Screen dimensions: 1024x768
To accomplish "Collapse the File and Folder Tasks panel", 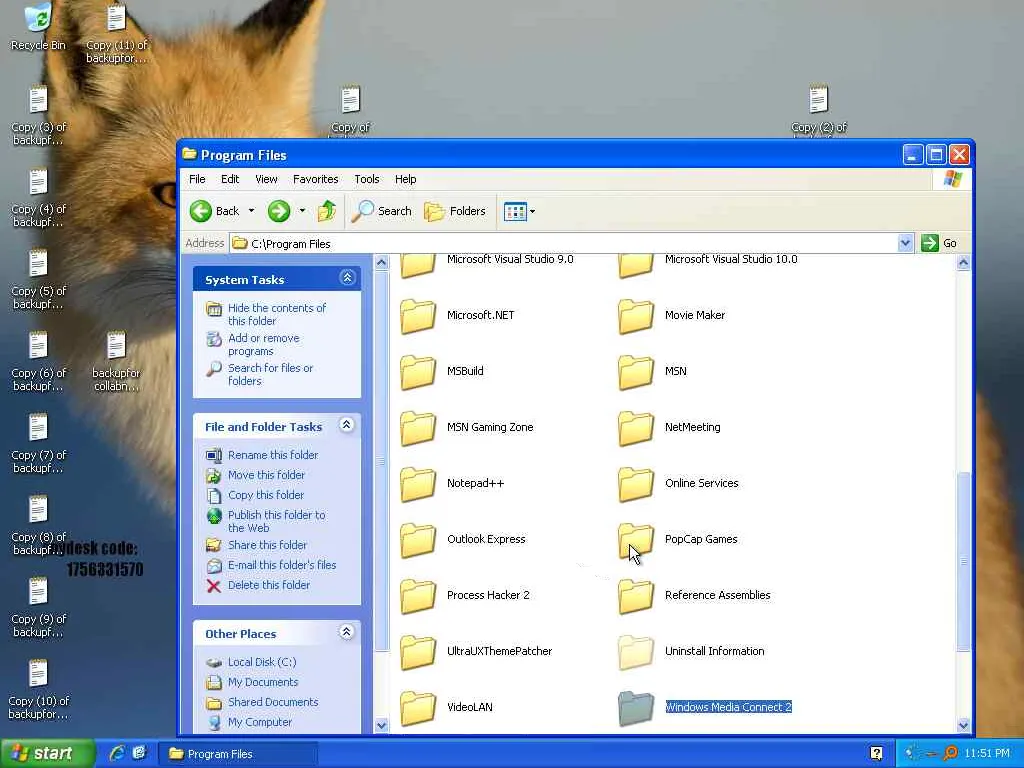I will pos(347,425).
